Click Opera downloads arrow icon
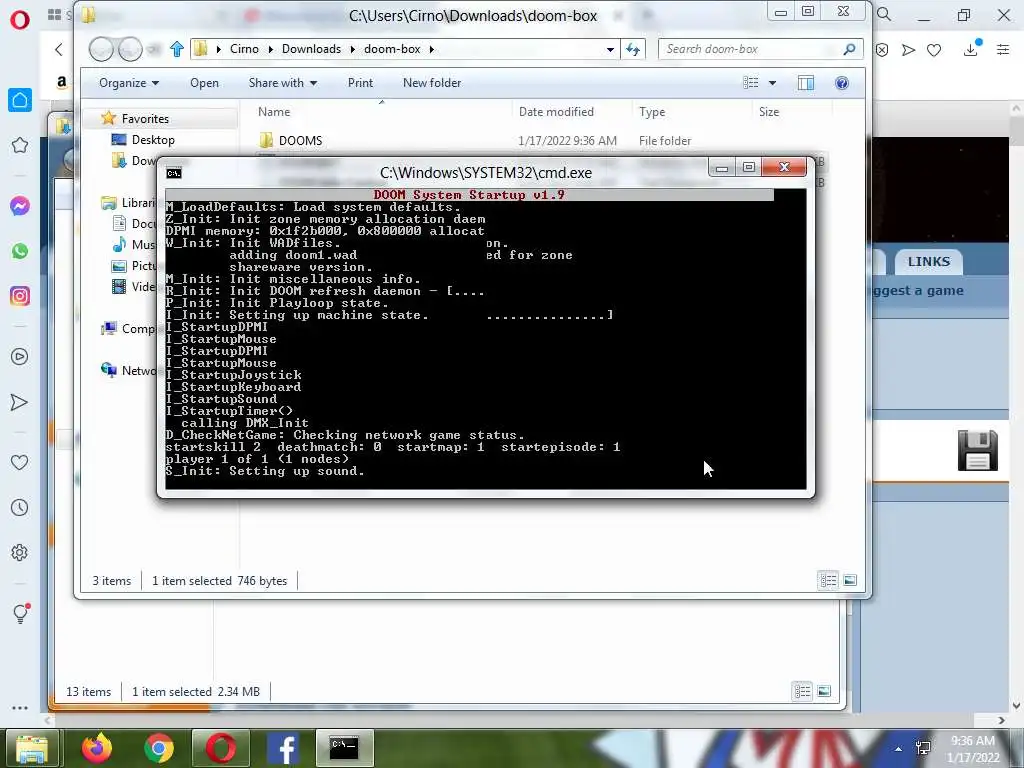 pyautogui.click(x=971, y=49)
